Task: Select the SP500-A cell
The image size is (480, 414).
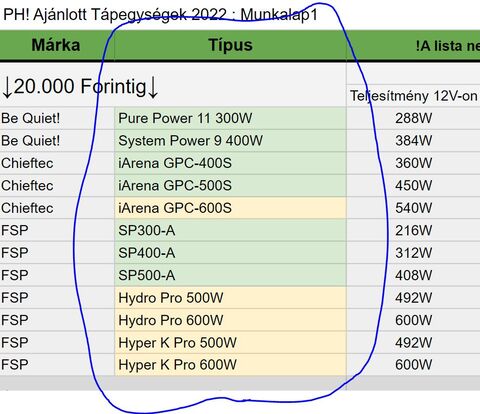Action: point(230,275)
